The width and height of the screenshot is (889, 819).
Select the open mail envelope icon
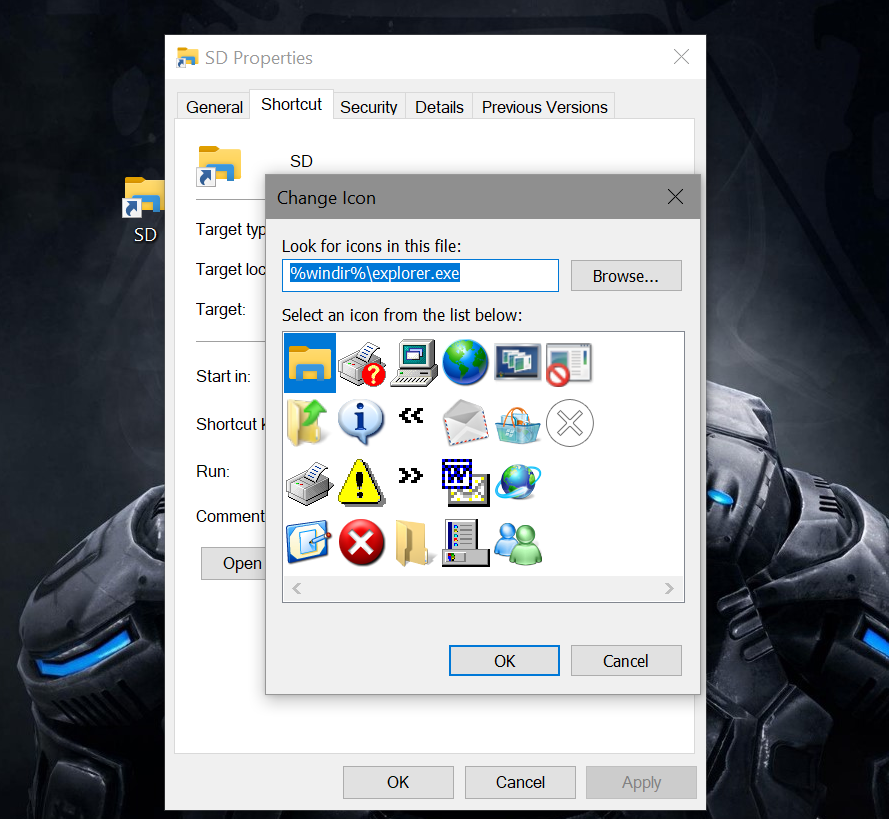point(465,422)
